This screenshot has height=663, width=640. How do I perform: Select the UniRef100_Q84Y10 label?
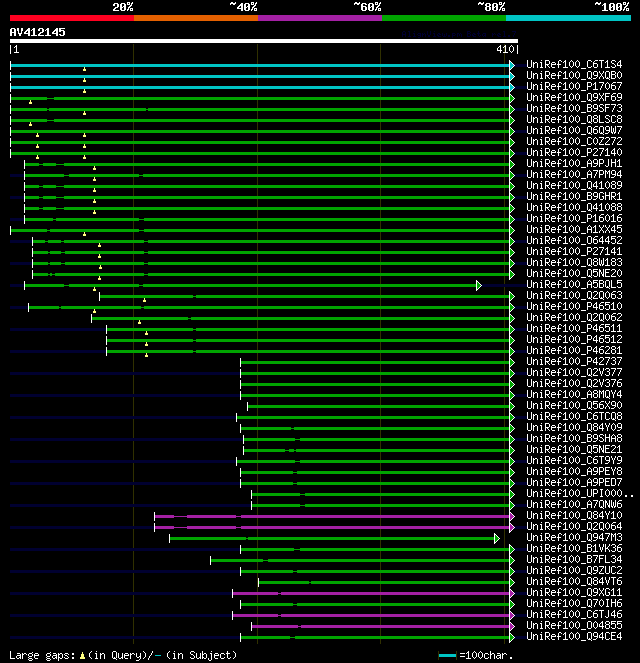574,515
